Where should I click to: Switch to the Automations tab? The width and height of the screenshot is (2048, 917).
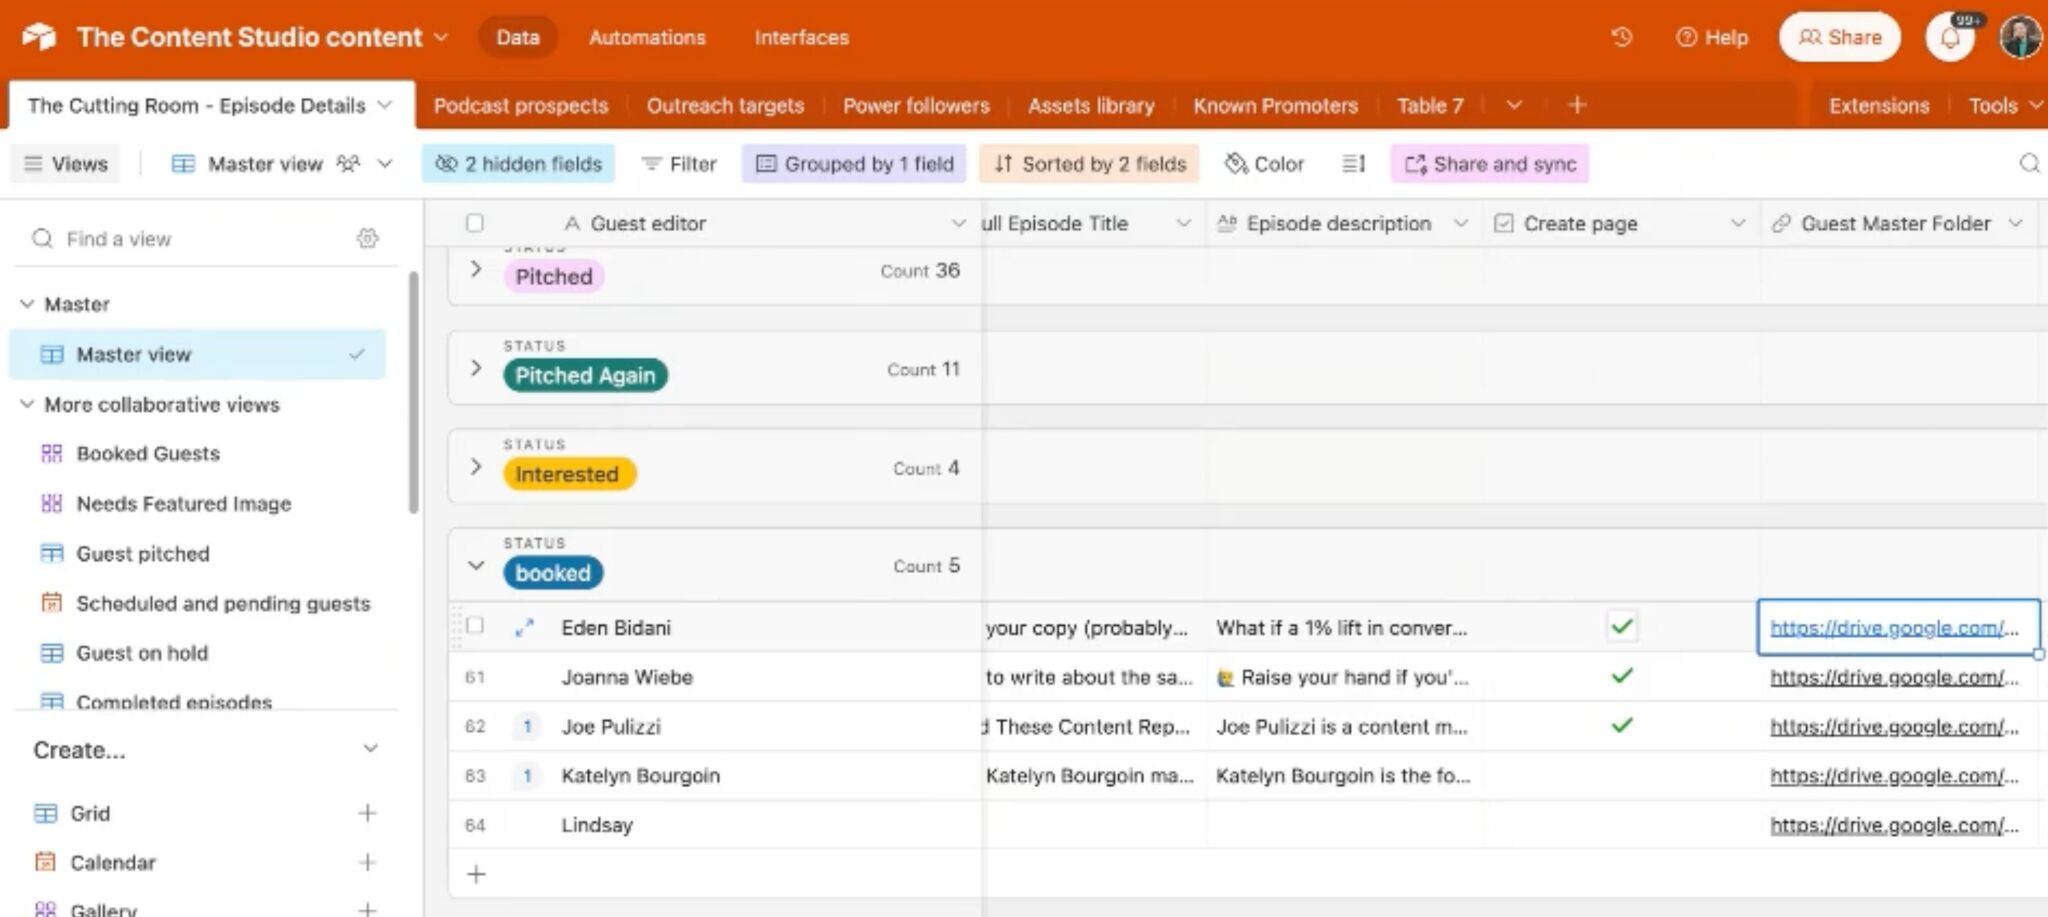[x=646, y=37]
